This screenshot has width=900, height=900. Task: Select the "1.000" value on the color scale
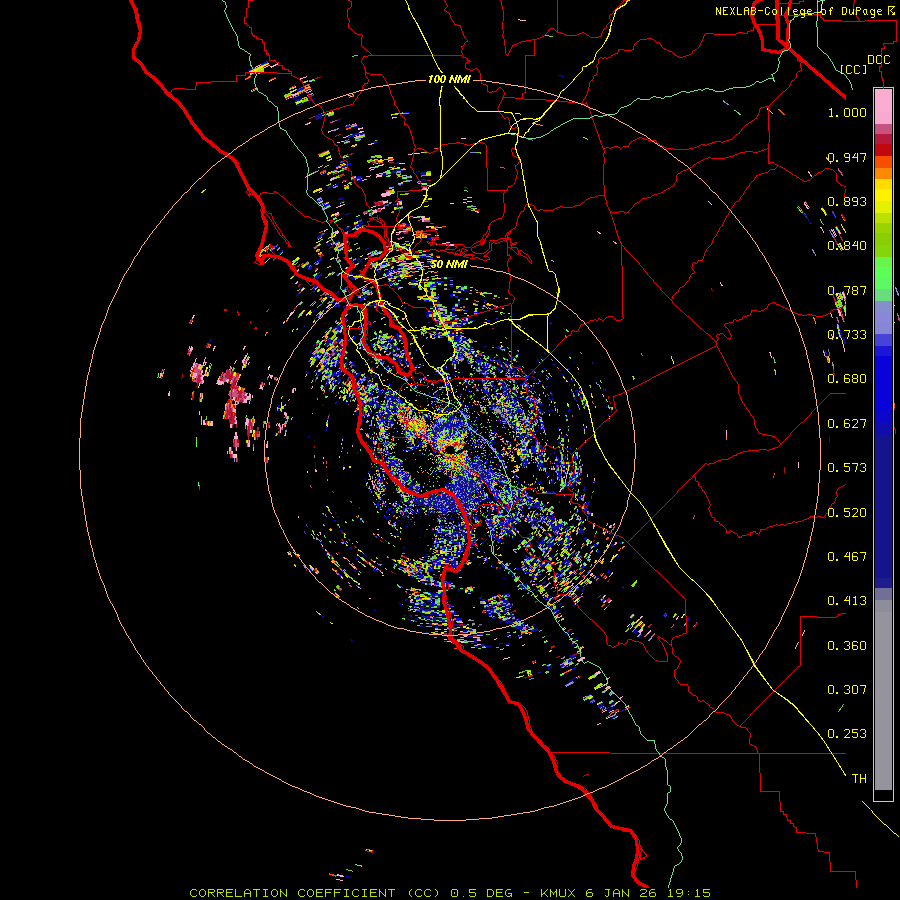point(847,112)
